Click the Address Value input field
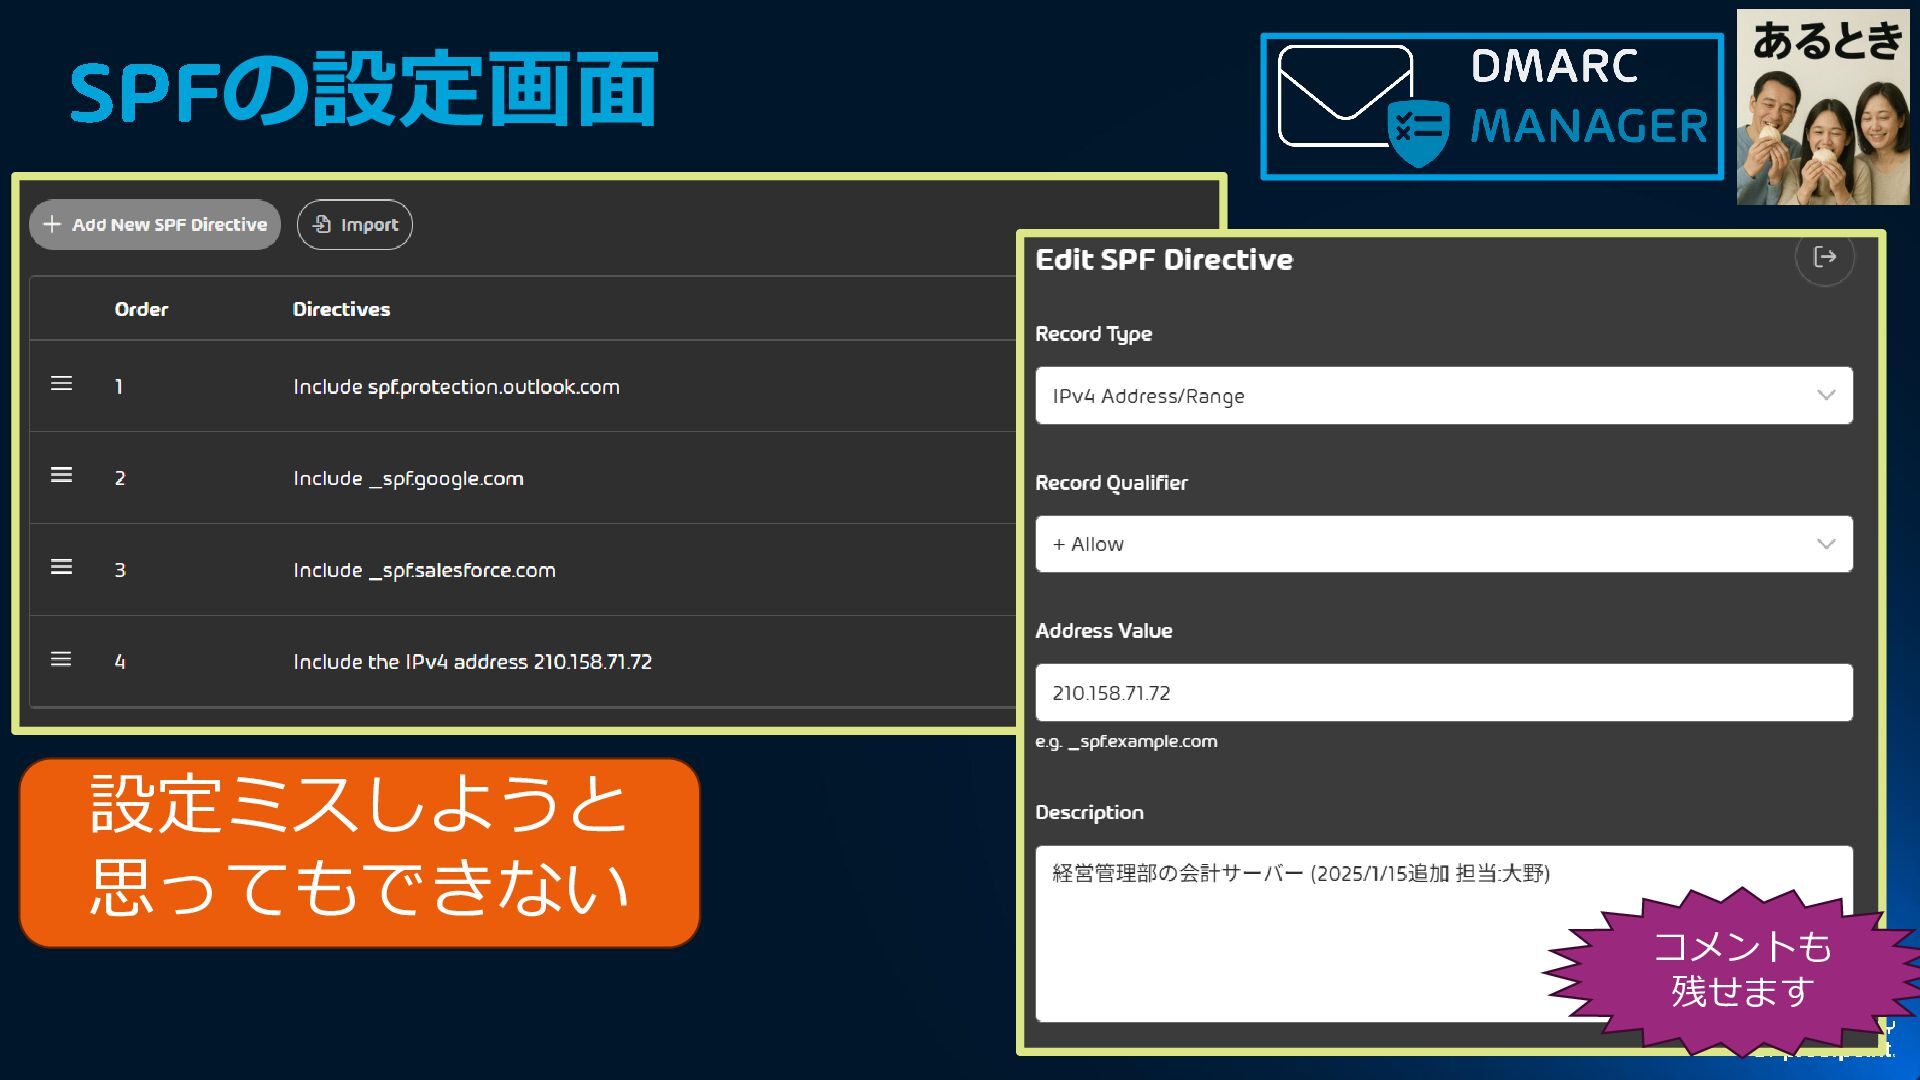 tap(1443, 692)
